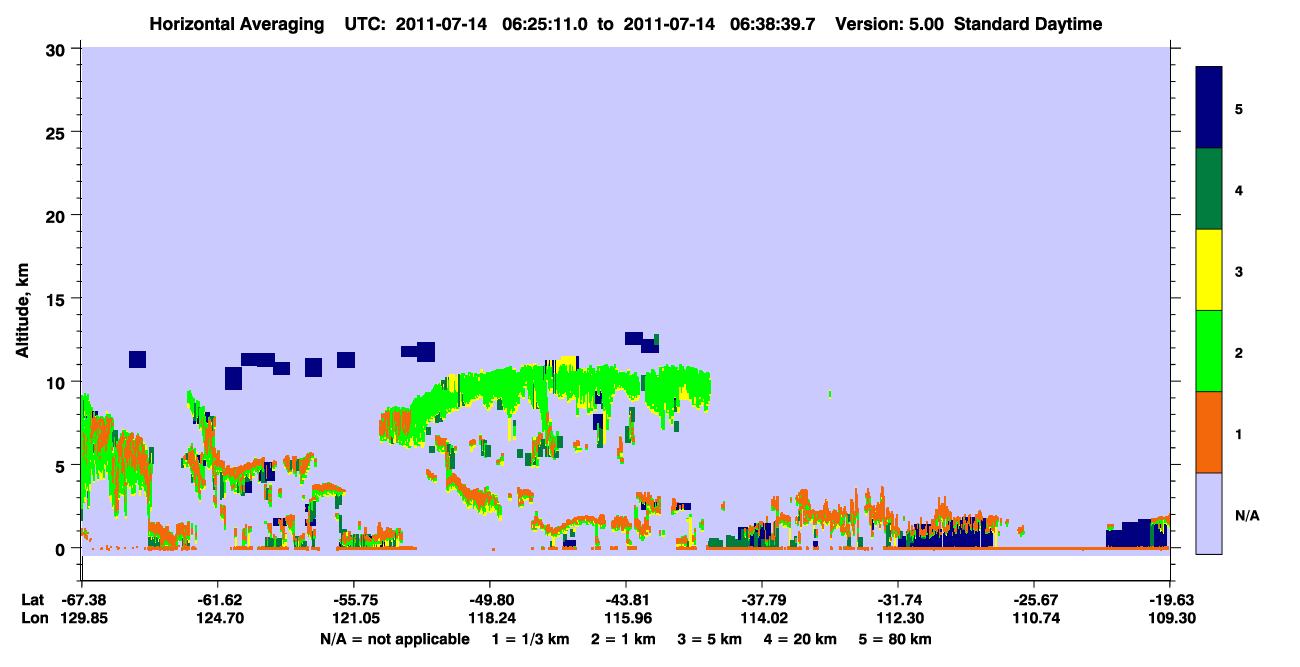Click latitude value -43.81
This screenshot has width=1300, height=667.
click(x=626, y=600)
